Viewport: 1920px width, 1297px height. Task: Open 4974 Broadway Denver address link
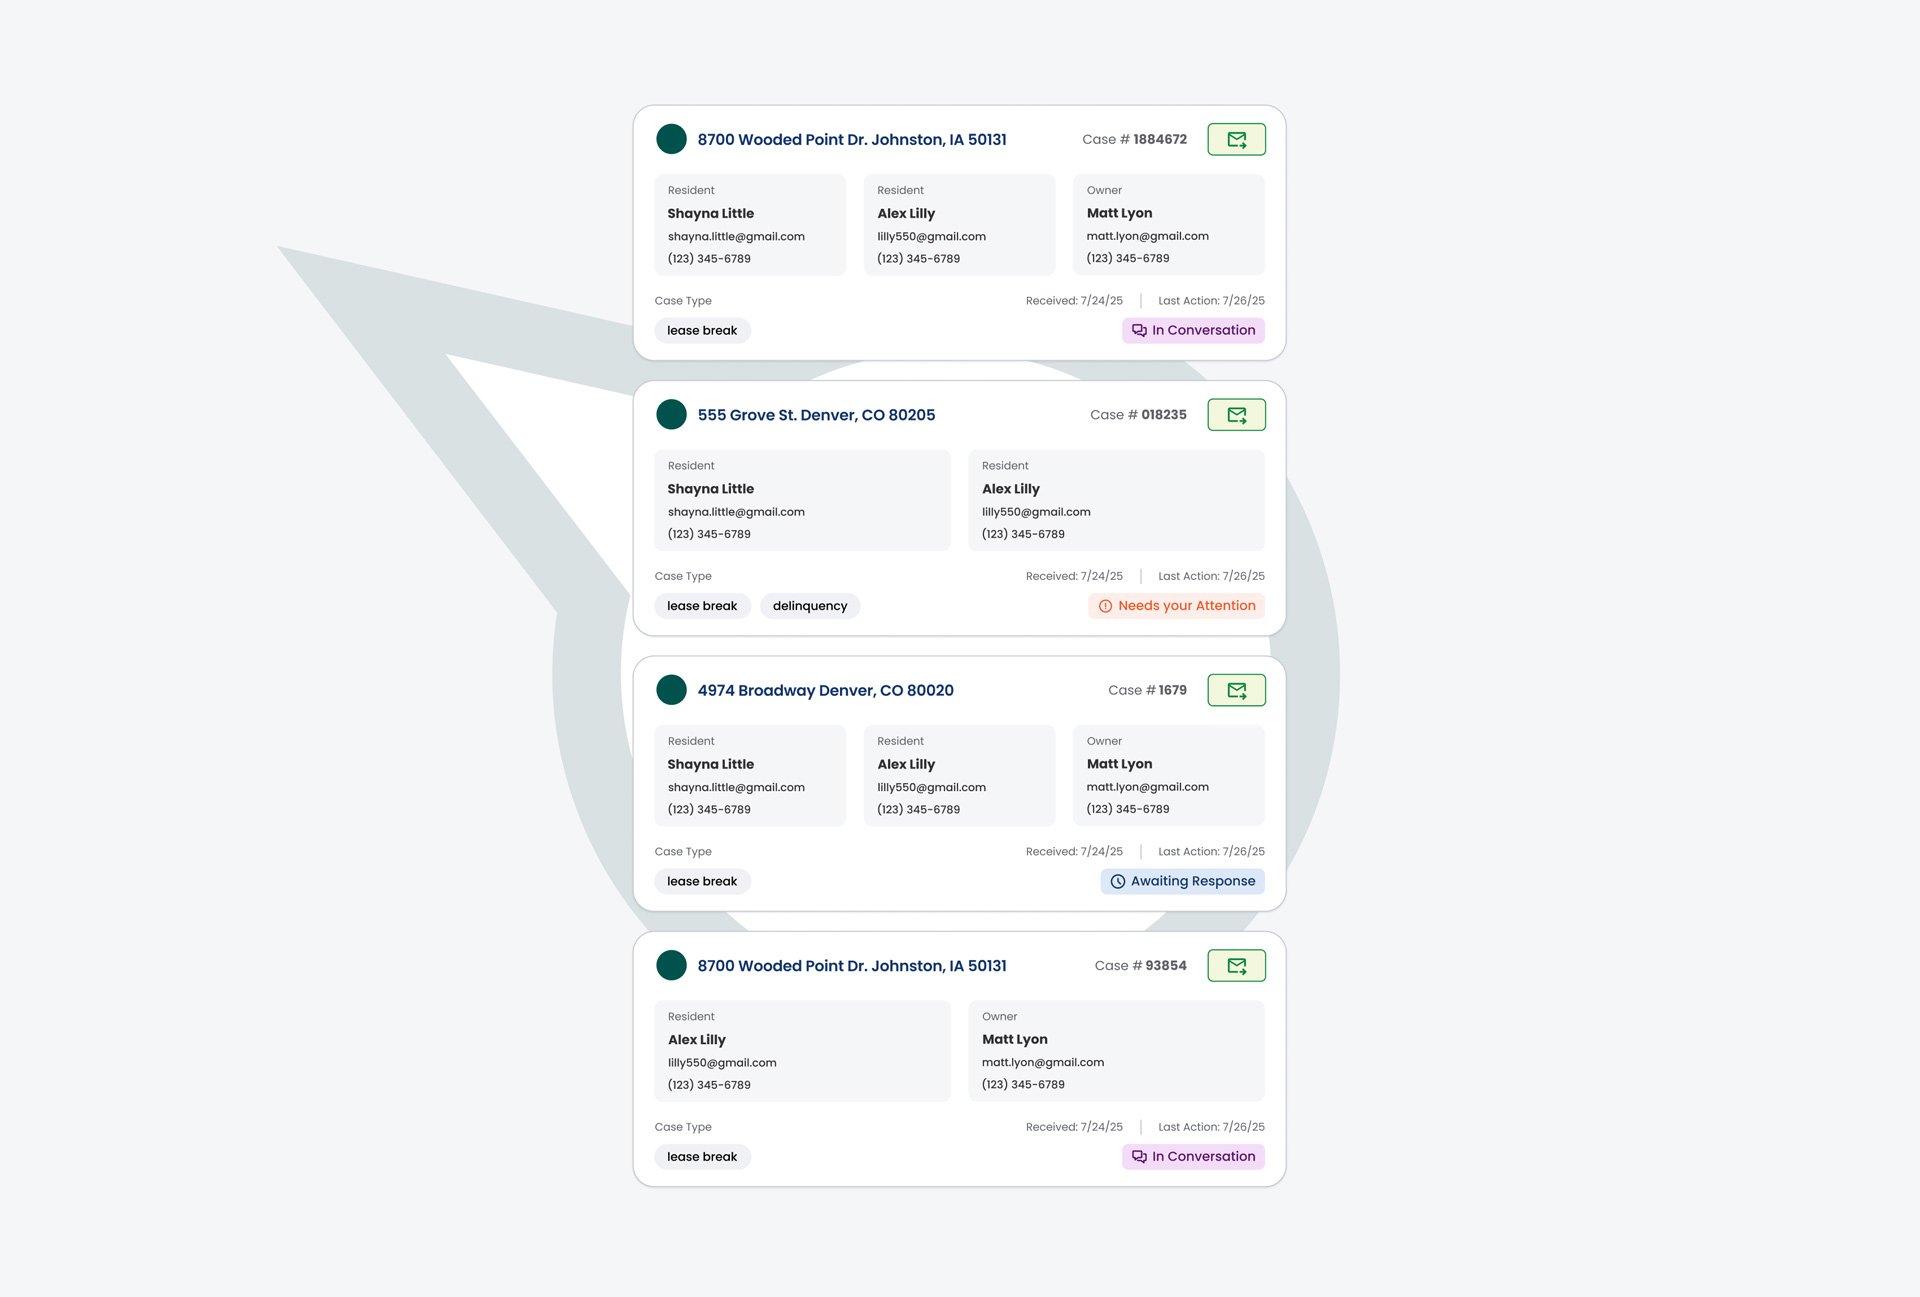825,691
